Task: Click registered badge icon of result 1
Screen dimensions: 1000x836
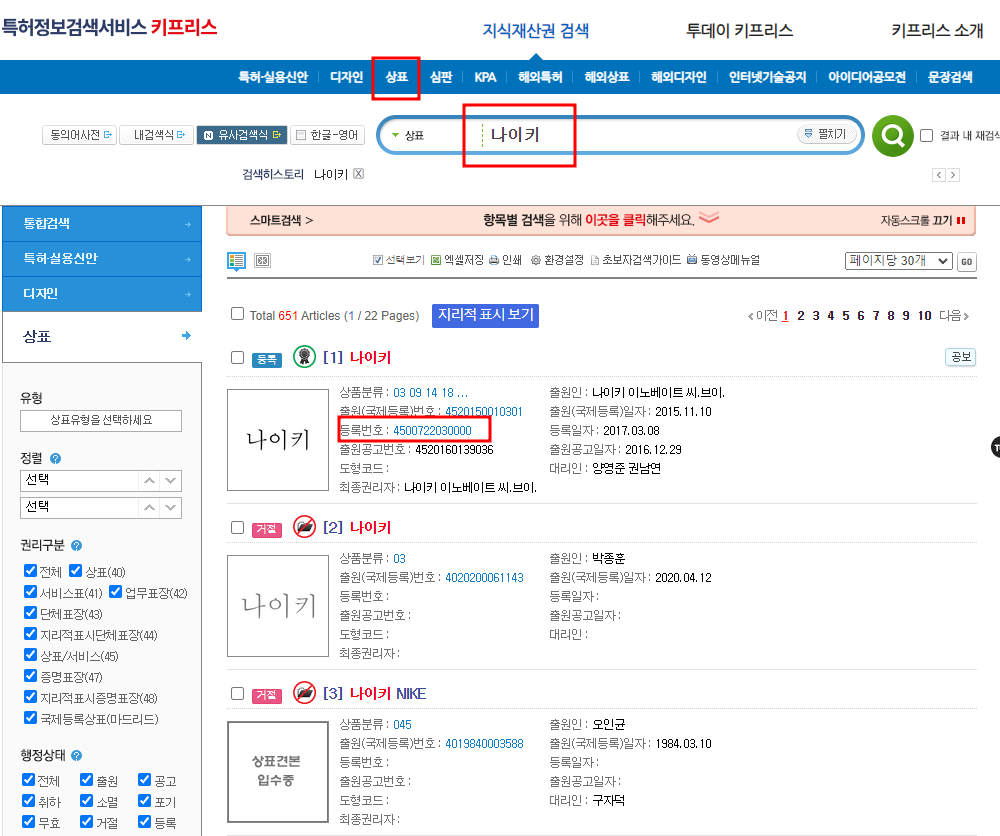Action: tap(304, 356)
